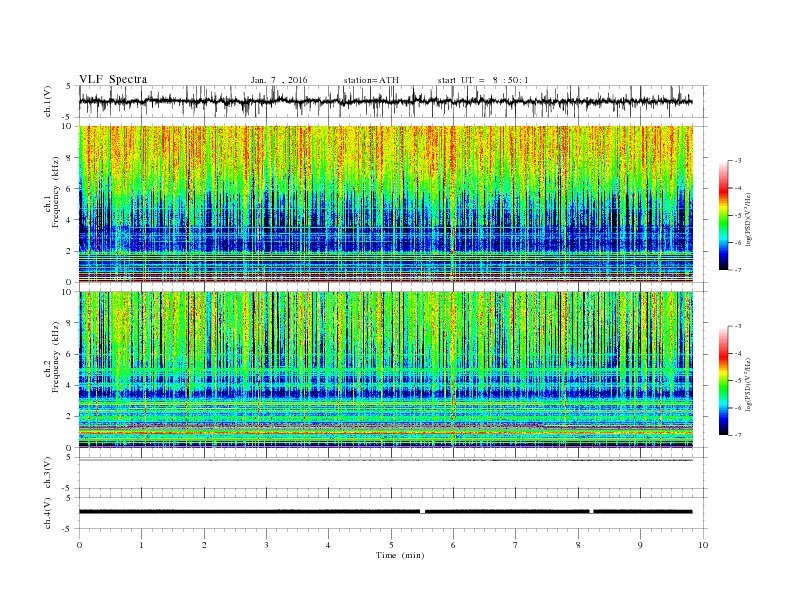Select the upper colorbar "log(PSD)(V²/Hz)" label
This screenshot has height=612, width=792.
tap(748, 218)
